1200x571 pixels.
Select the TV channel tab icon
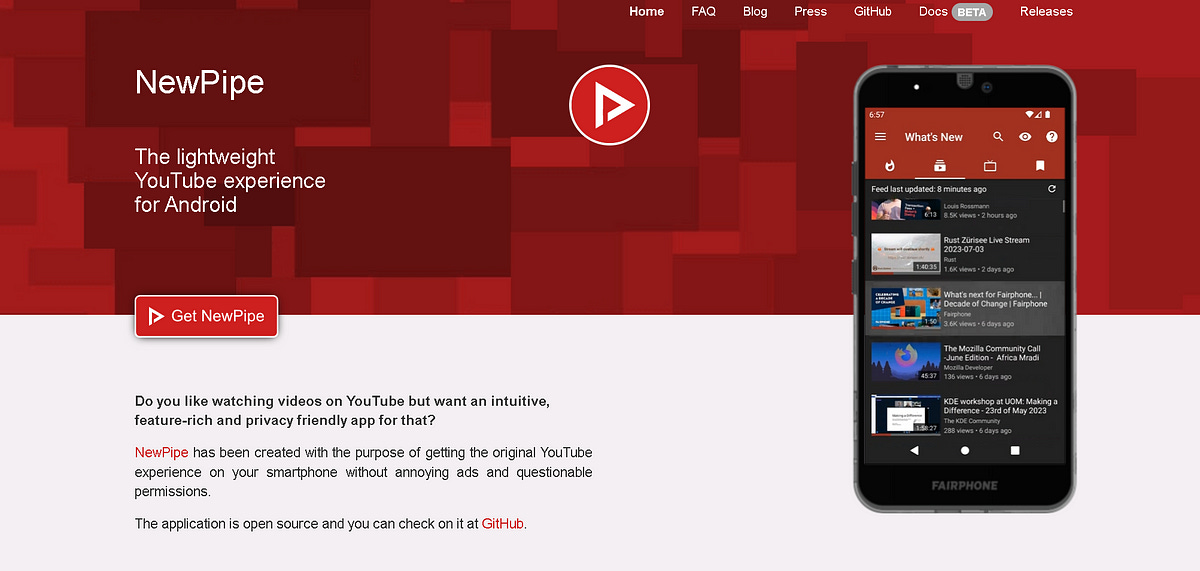pos(990,166)
